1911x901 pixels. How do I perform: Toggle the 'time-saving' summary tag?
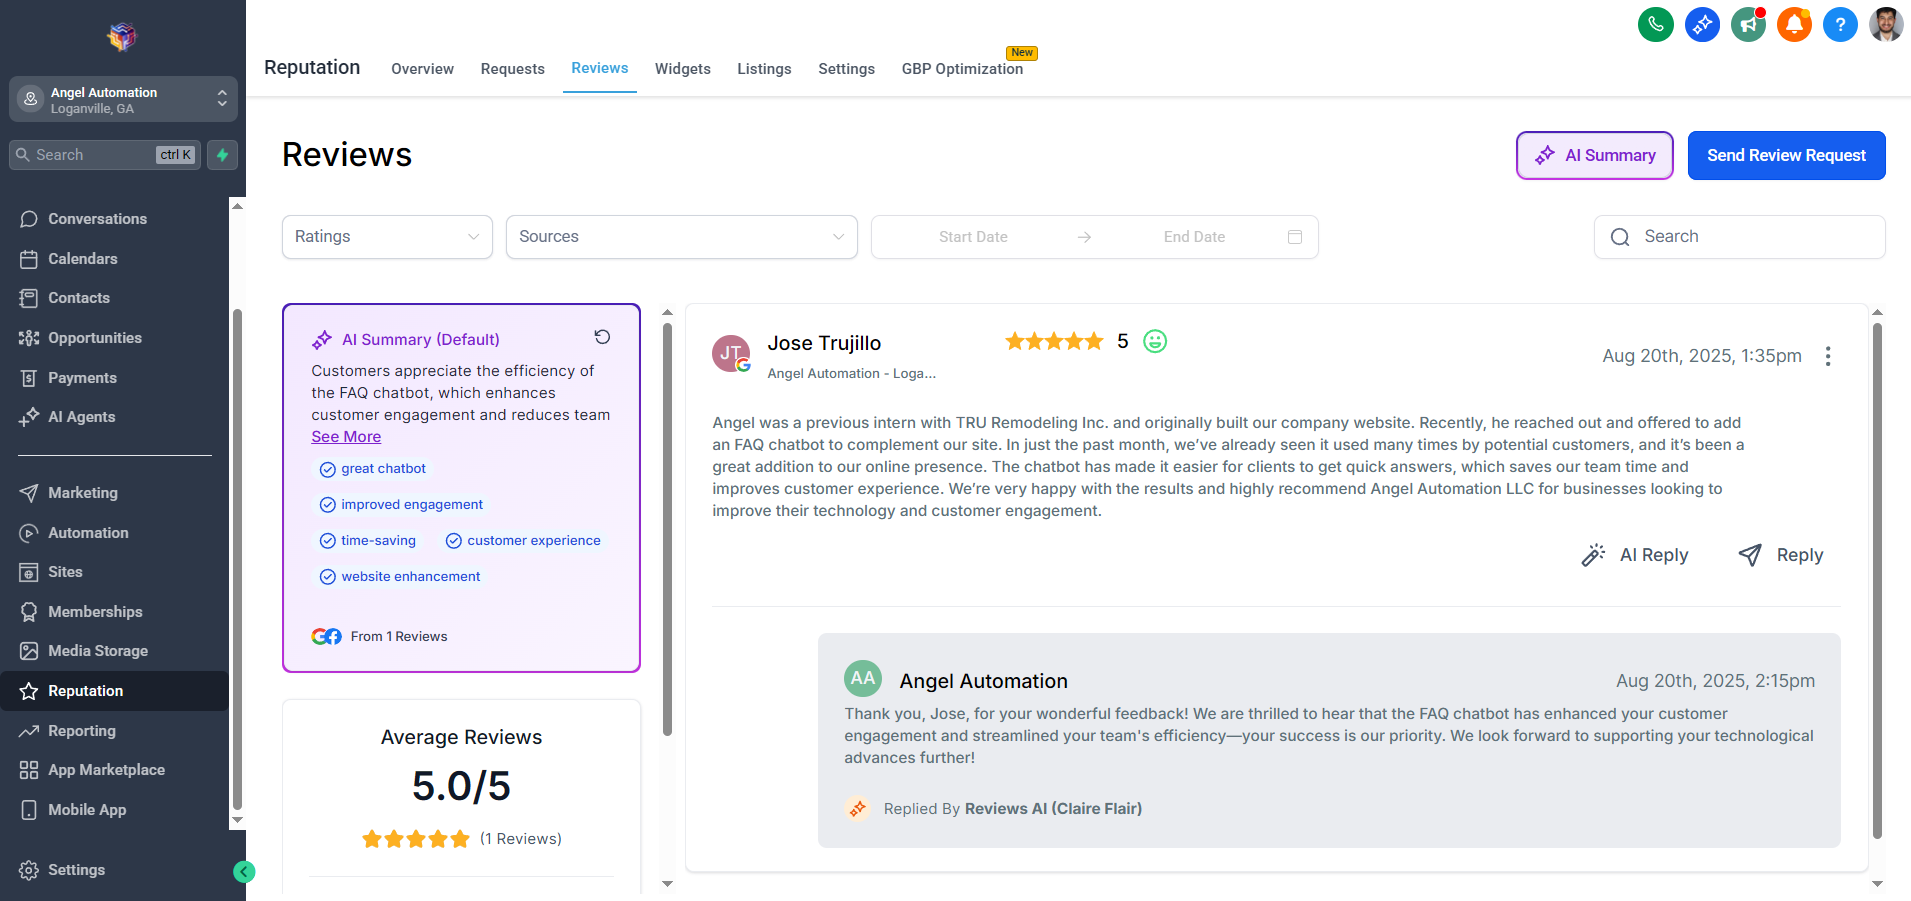368,540
